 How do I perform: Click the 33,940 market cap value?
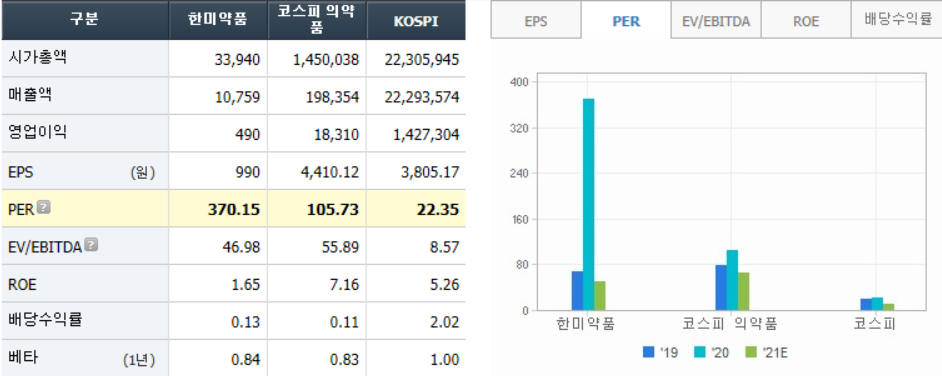[x=237, y=59]
